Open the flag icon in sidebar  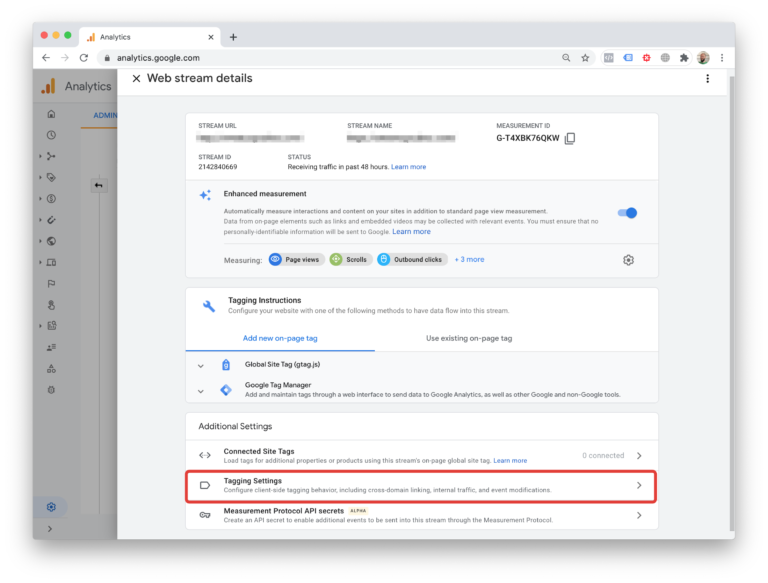click(x=51, y=284)
